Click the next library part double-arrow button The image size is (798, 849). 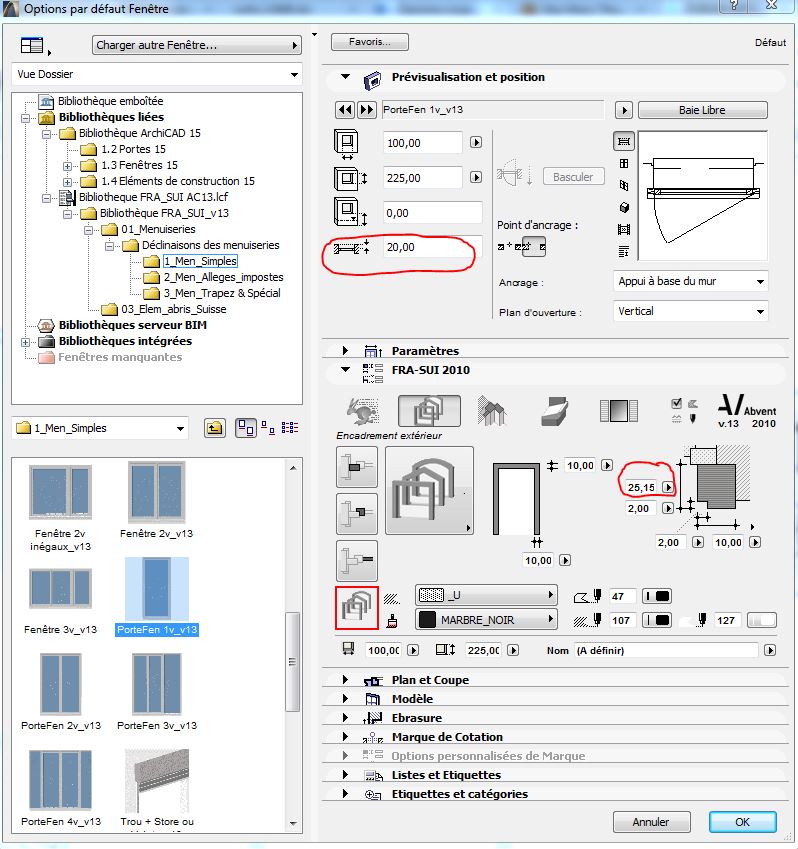[x=367, y=110]
